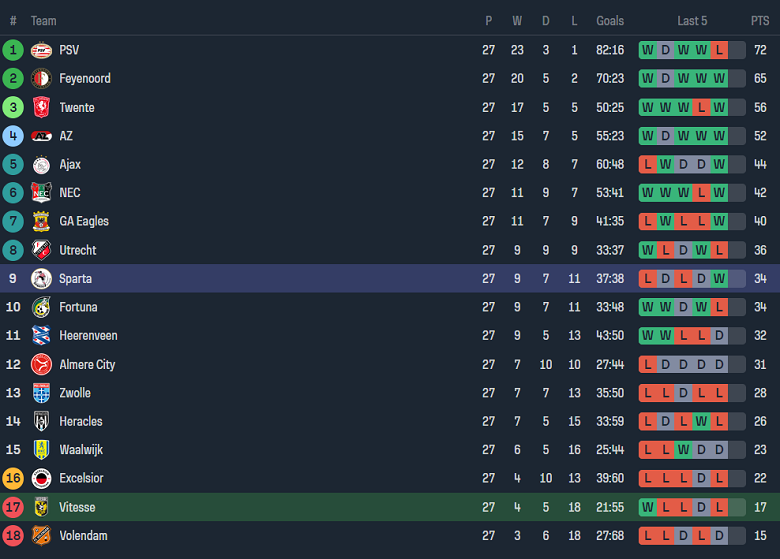This screenshot has height=559, width=780.
Task: Click the Twente club crest
Action: click(x=41, y=107)
